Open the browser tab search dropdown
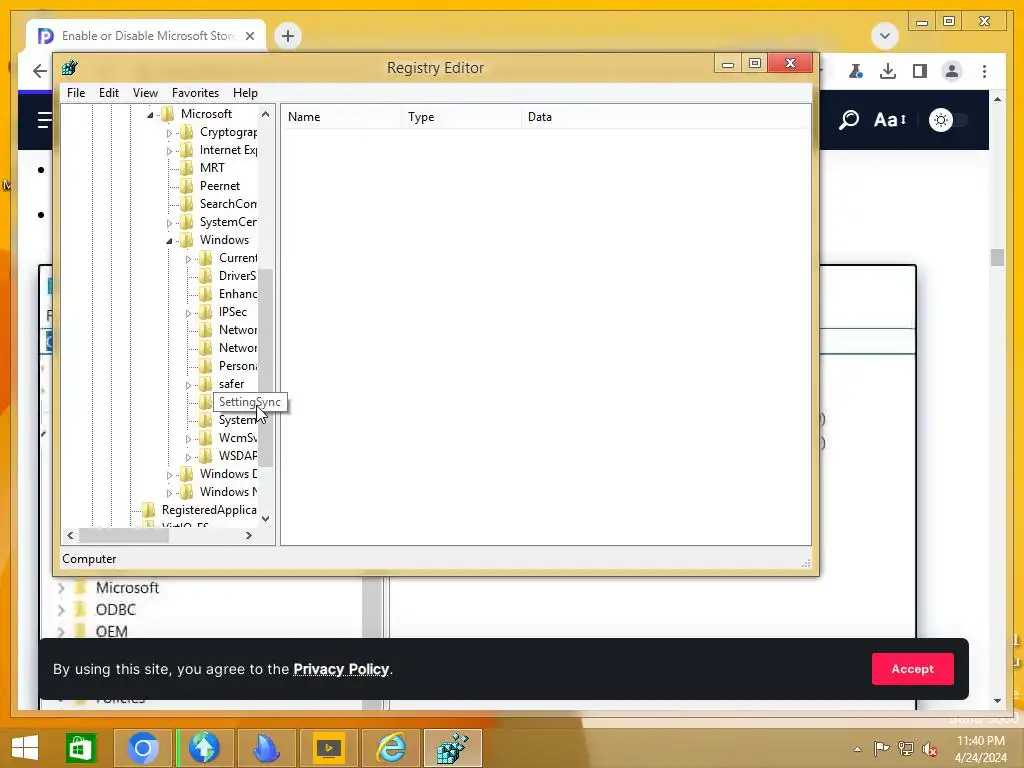 (x=885, y=35)
